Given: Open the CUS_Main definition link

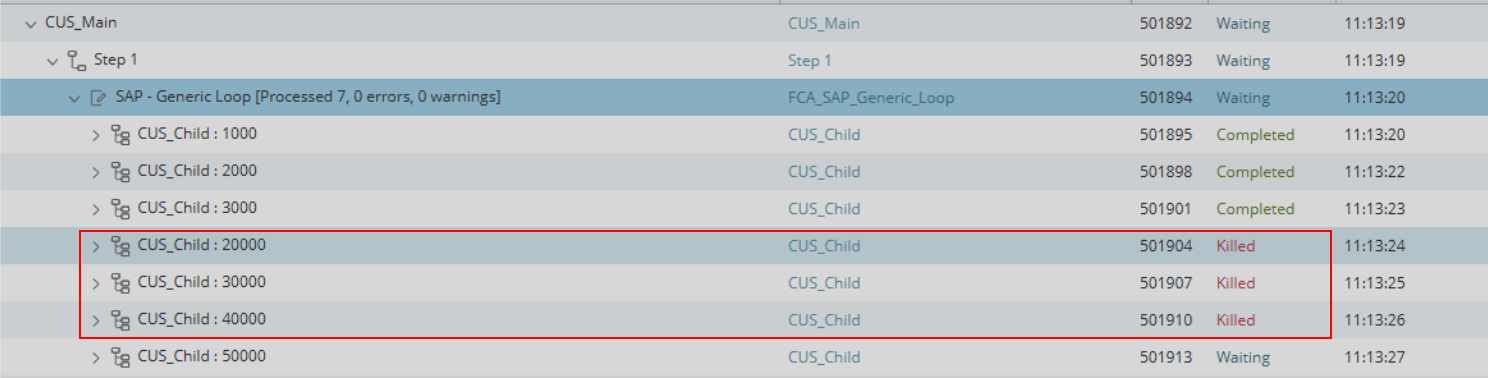Looking at the screenshot, I should 823,24.
